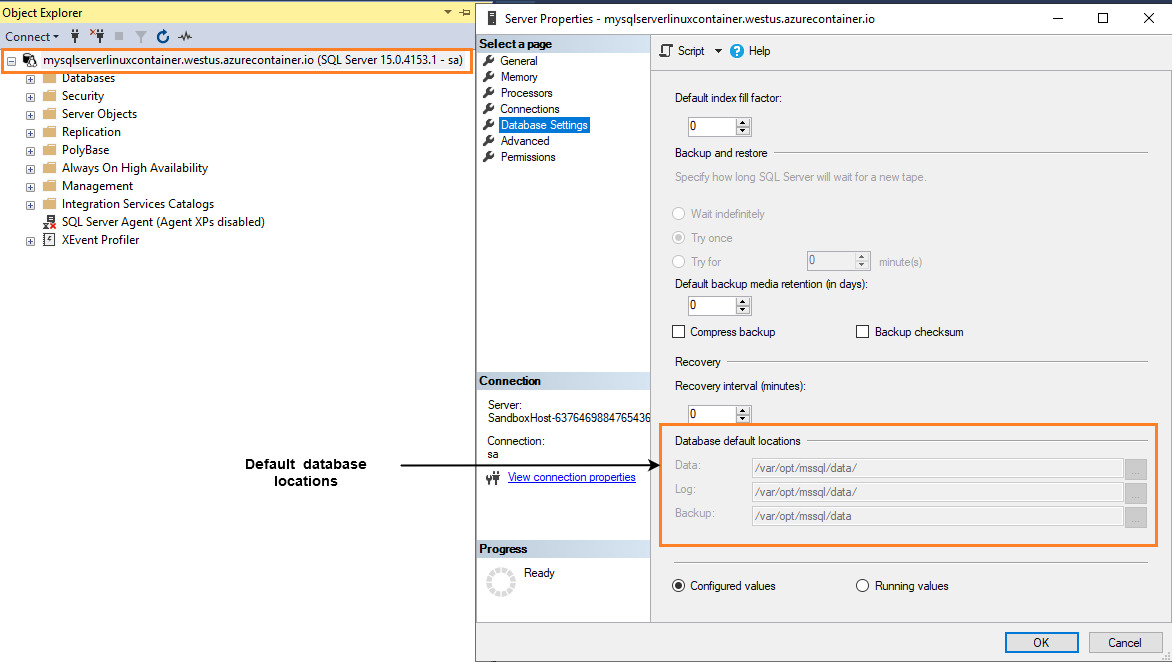This screenshot has height=663, width=1173.
Task: Click the Filter icon in Object Explorer
Action: 141,36
